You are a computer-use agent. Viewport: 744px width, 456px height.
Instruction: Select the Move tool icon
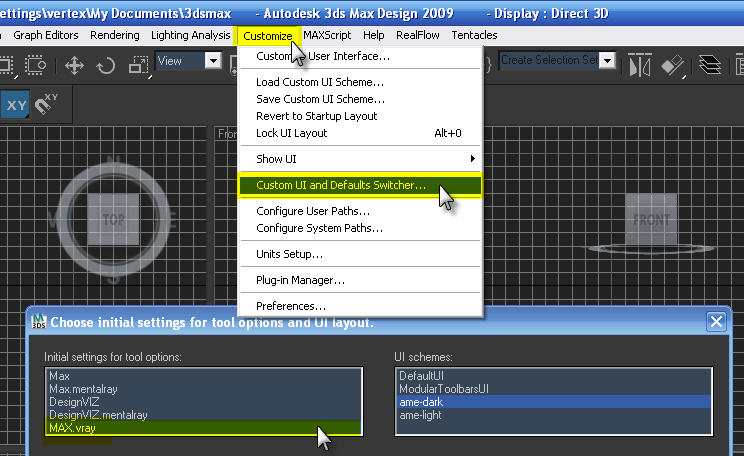(74, 65)
